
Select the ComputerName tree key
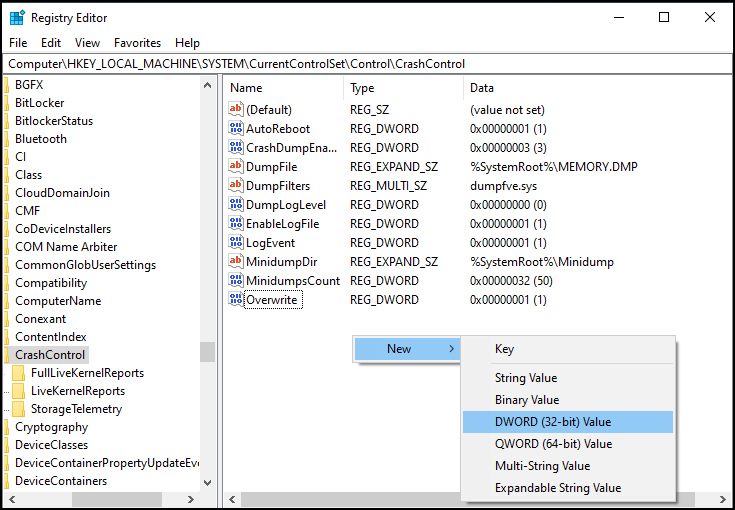click(58, 301)
